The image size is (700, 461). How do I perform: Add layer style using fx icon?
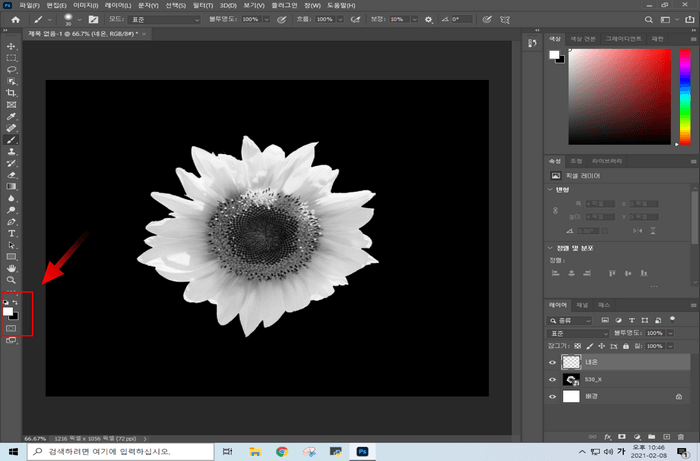[608, 437]
